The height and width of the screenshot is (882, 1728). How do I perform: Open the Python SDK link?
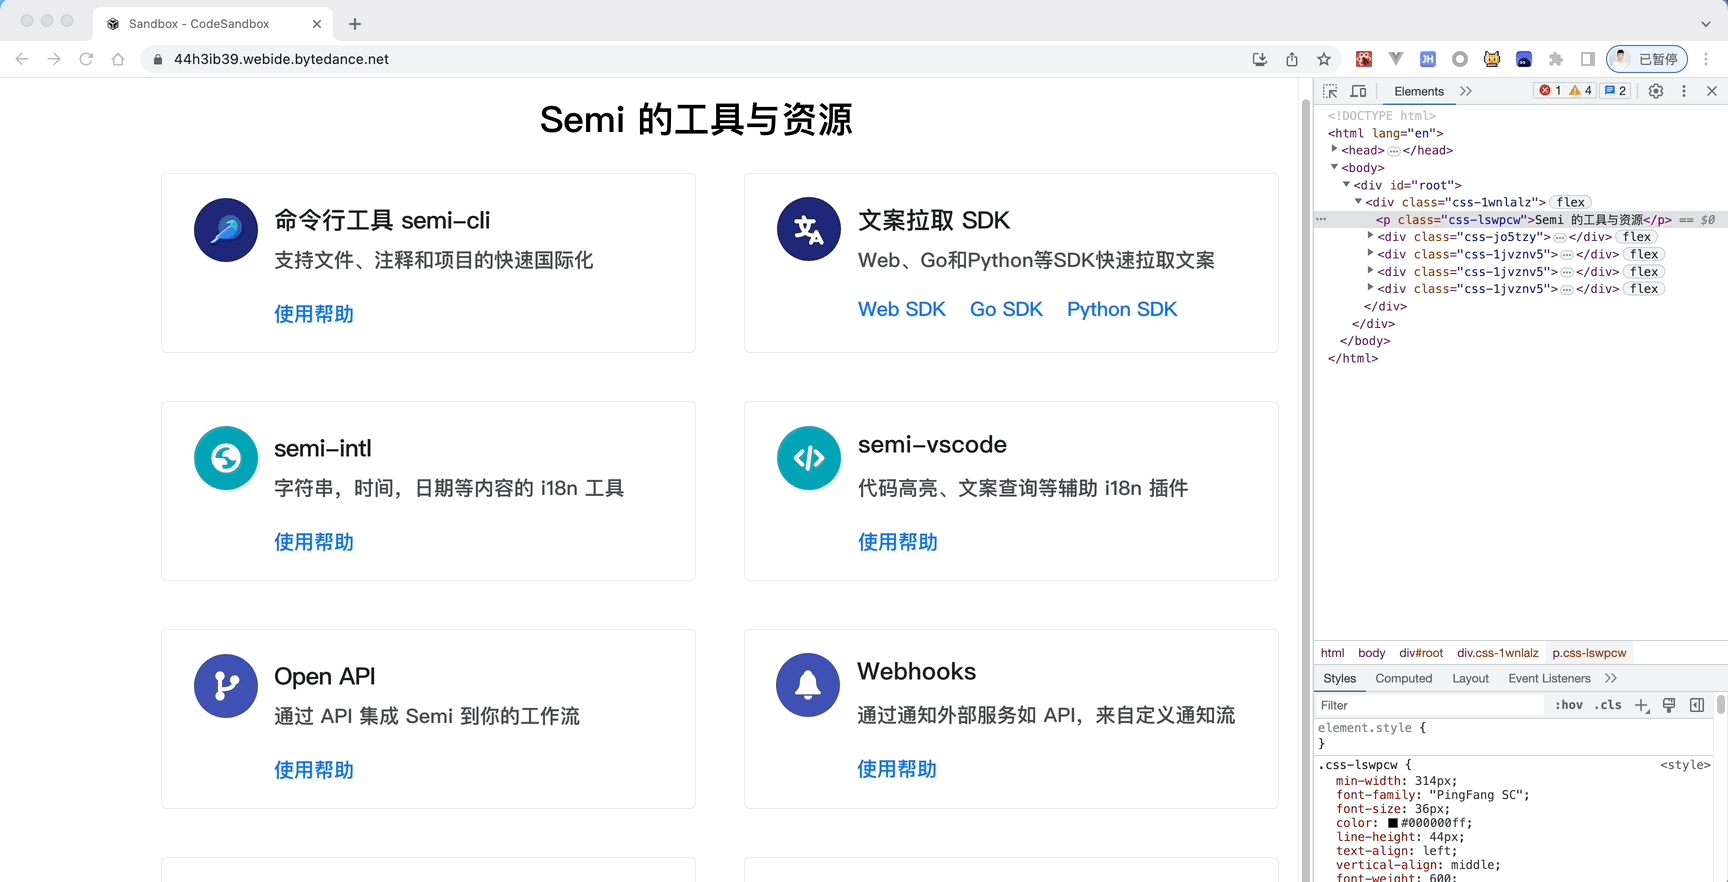(x=1121, y=309)
